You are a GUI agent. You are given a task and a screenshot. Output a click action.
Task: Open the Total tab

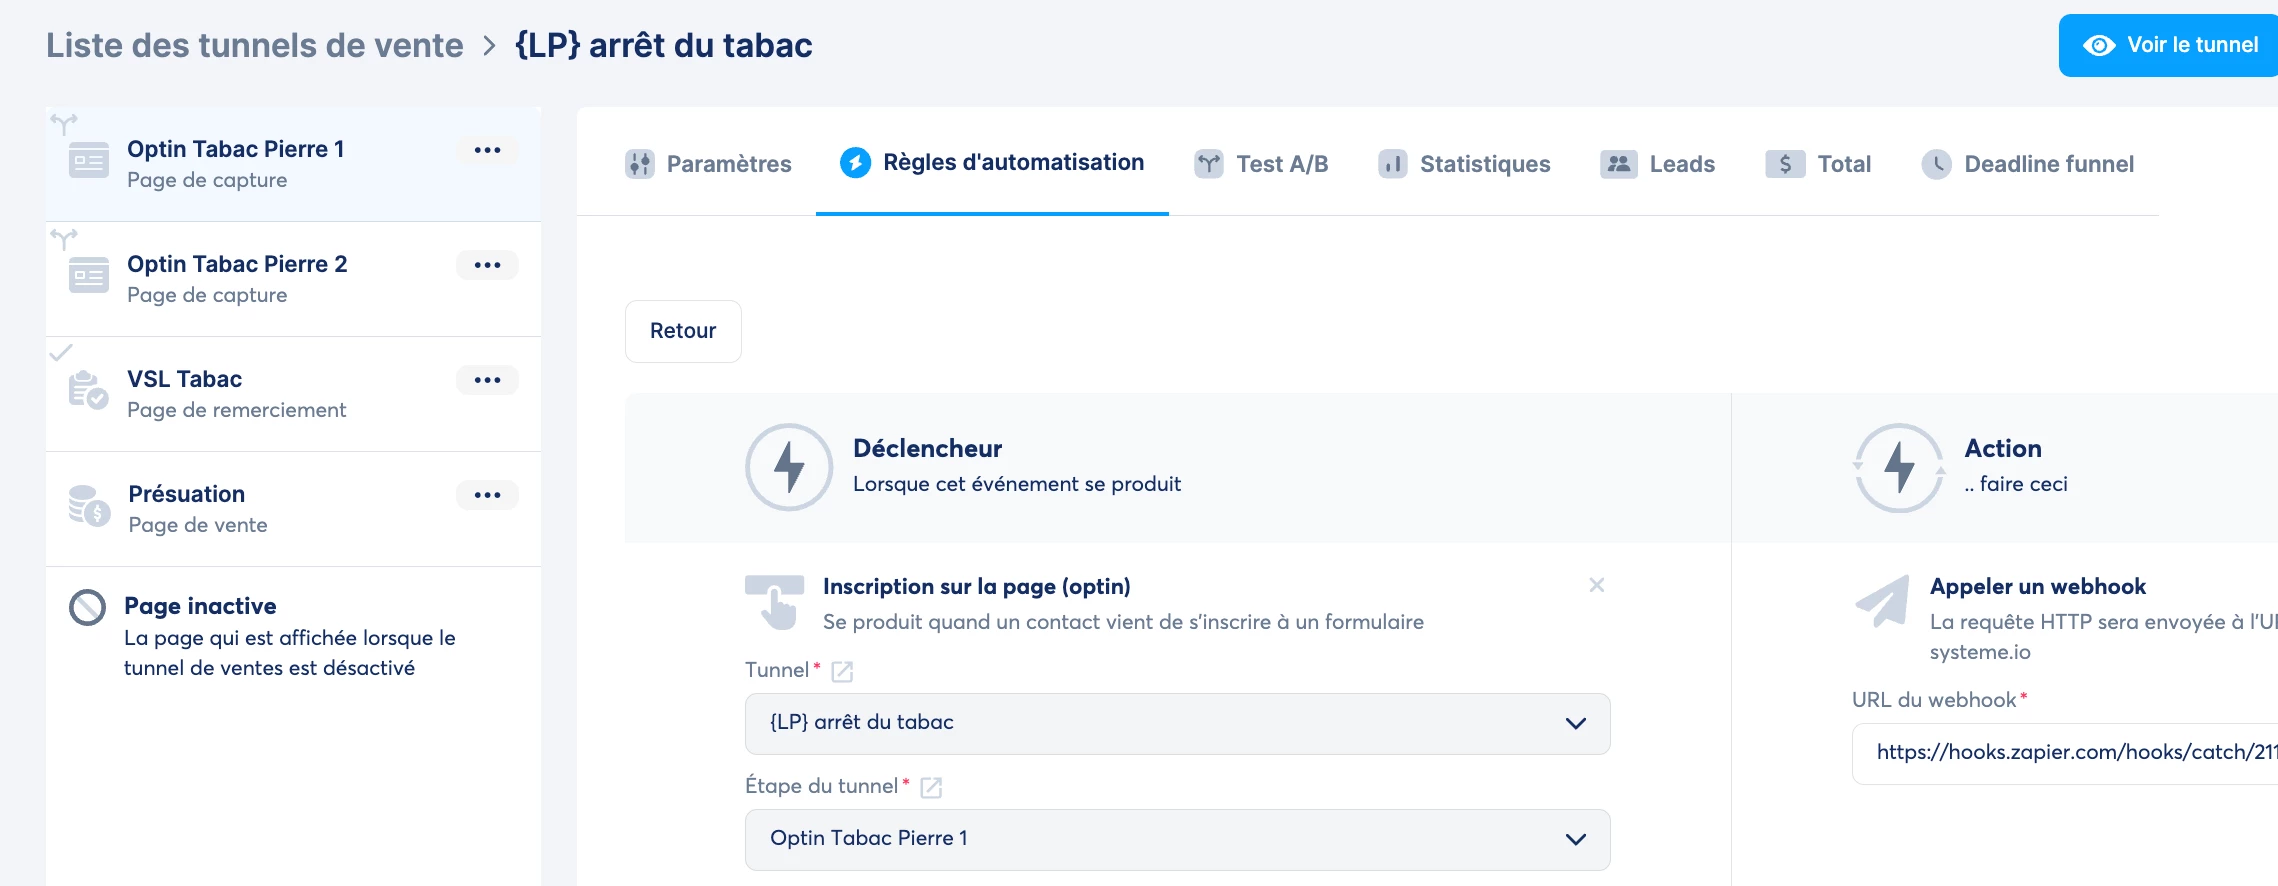(1818, 164)
